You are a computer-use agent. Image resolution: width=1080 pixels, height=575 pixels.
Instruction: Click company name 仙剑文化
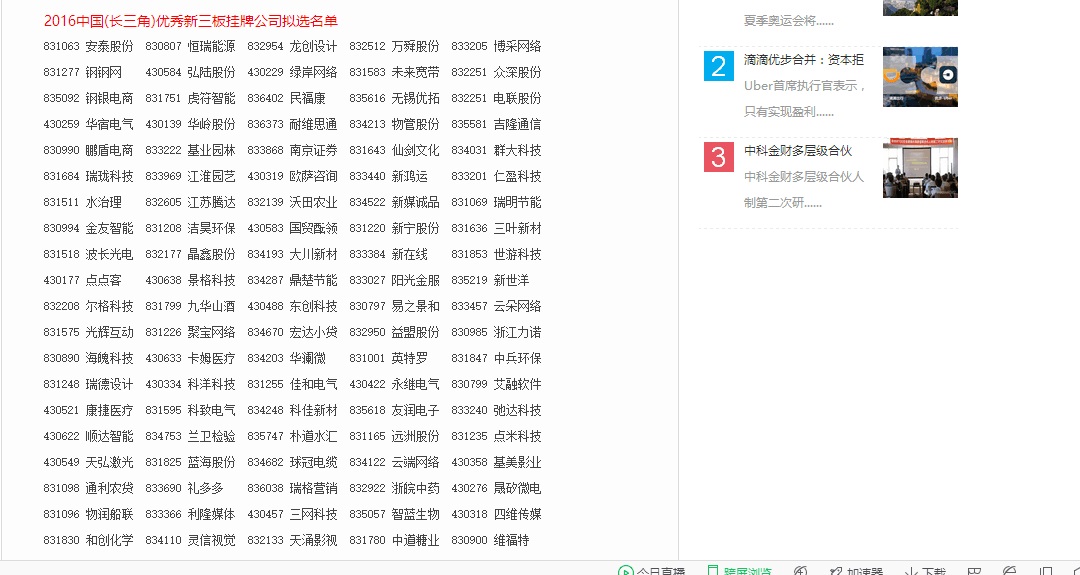[415, 150]
